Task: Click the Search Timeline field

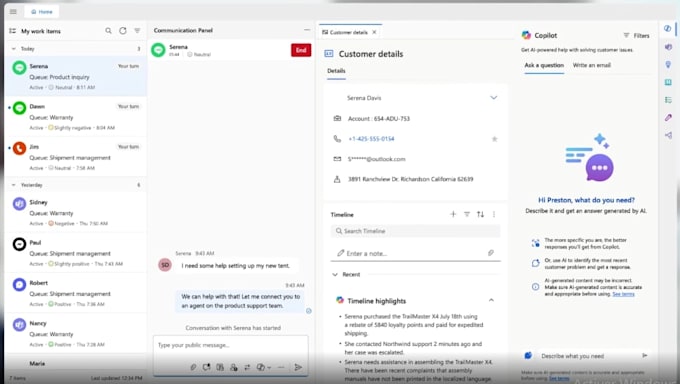Action: click(415, 231)
